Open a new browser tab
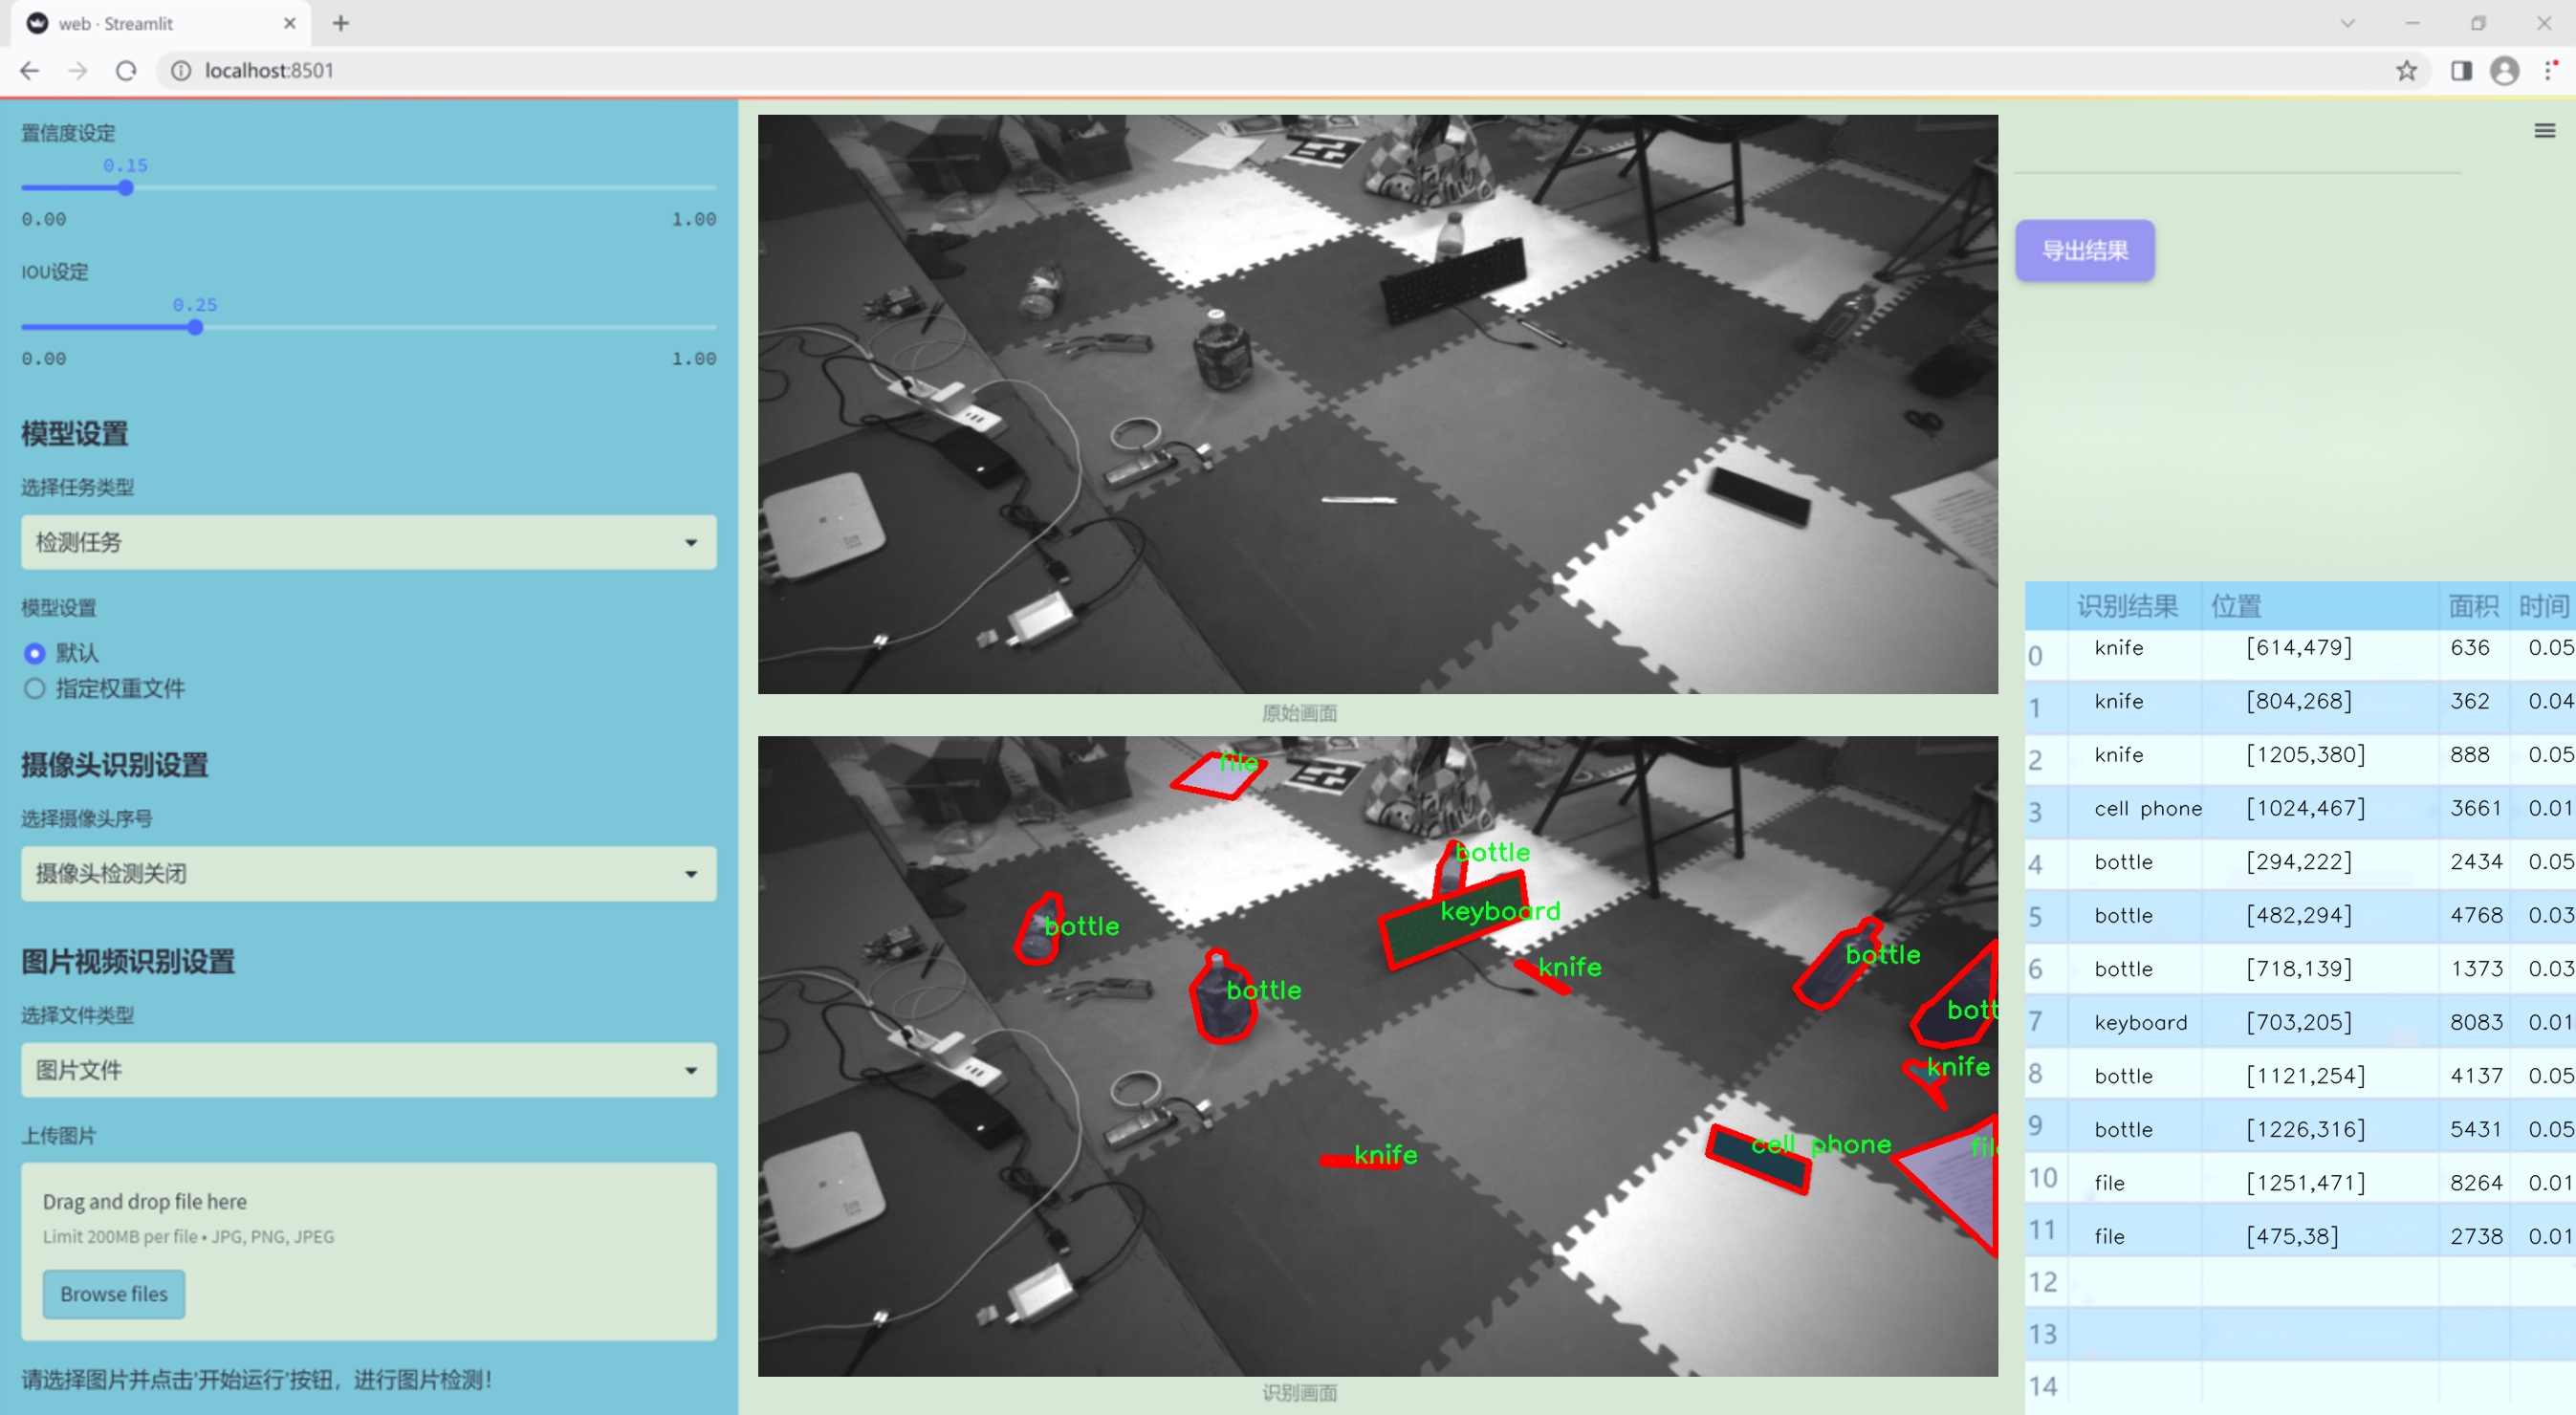 [341, 23]
